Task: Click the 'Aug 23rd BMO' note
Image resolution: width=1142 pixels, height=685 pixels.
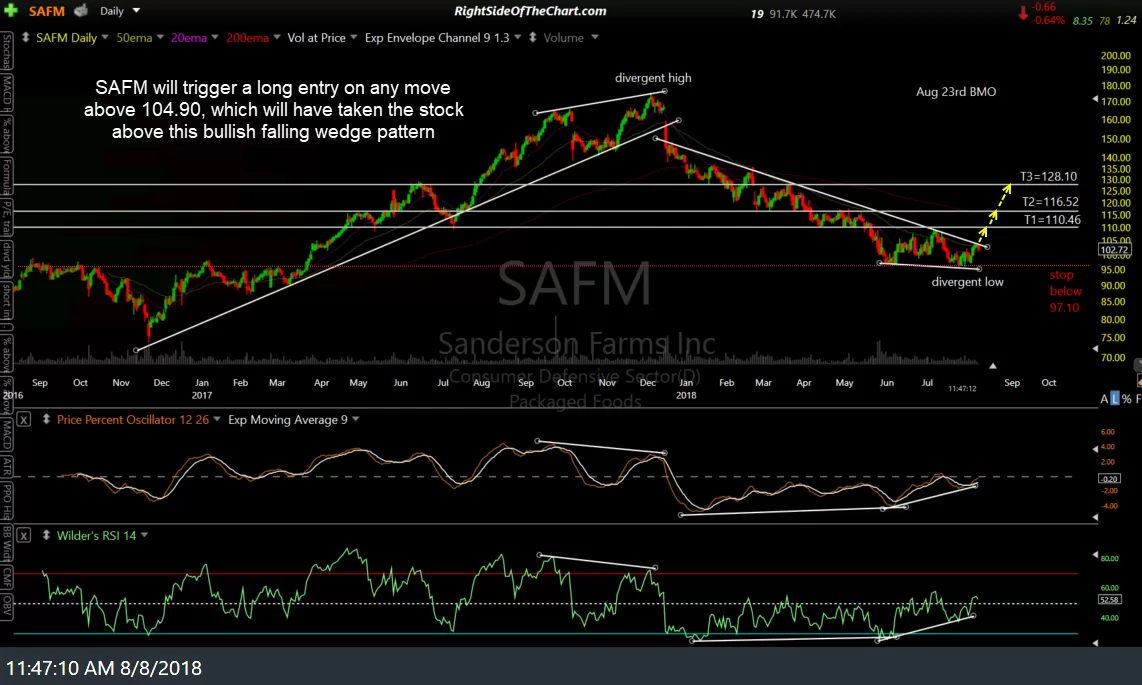Action: pos(956,92)
